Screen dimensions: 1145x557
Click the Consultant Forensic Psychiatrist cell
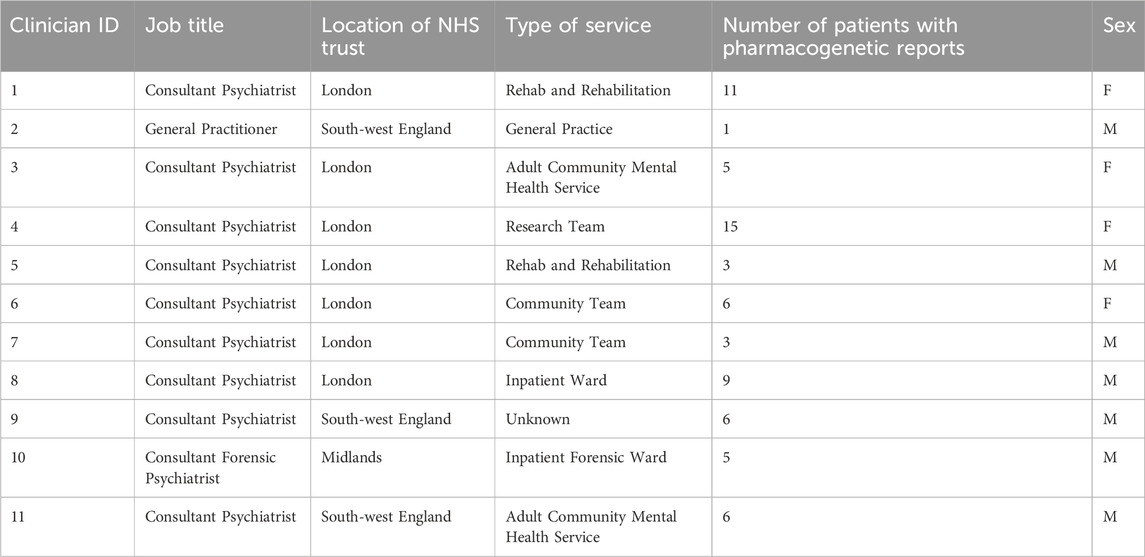[210, 467]
